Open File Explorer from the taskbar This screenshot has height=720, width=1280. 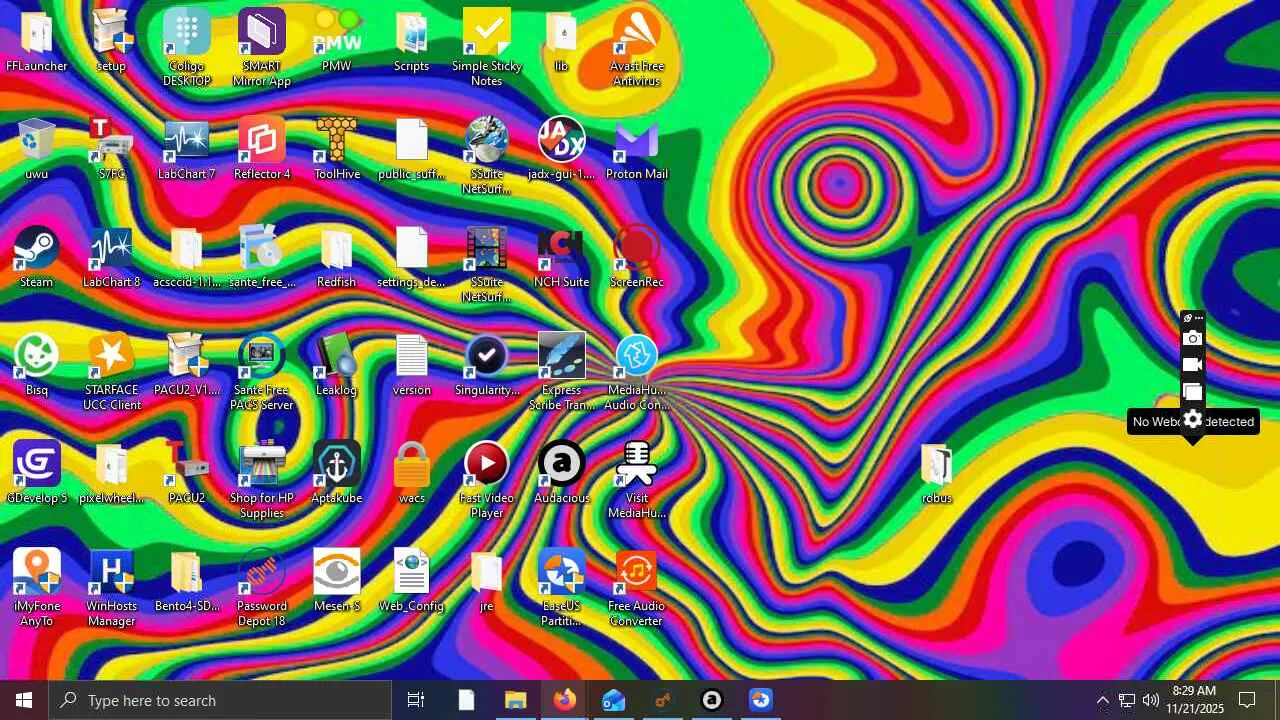coord(515,700)
